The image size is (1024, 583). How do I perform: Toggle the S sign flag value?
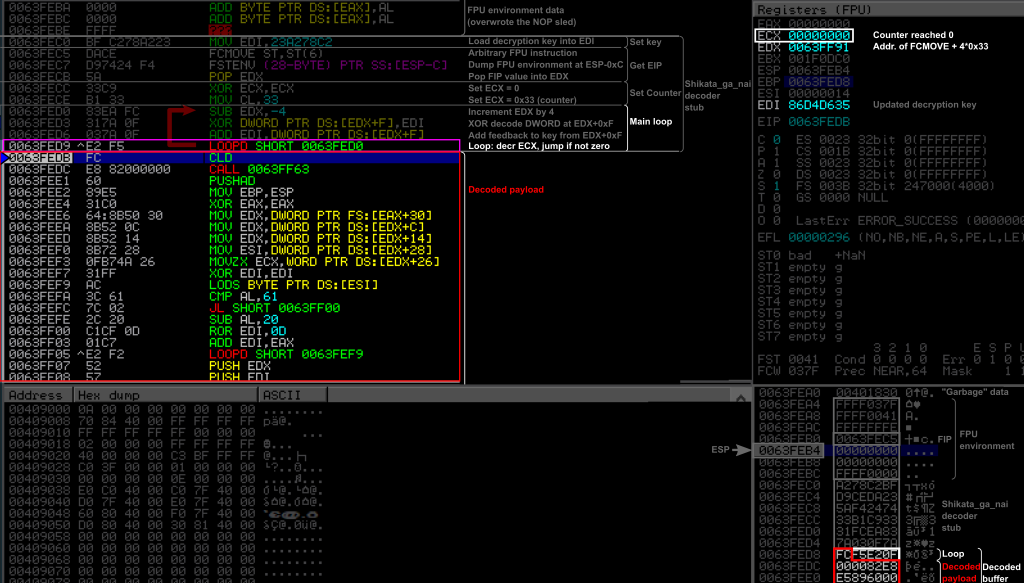(x=776, y=184)
